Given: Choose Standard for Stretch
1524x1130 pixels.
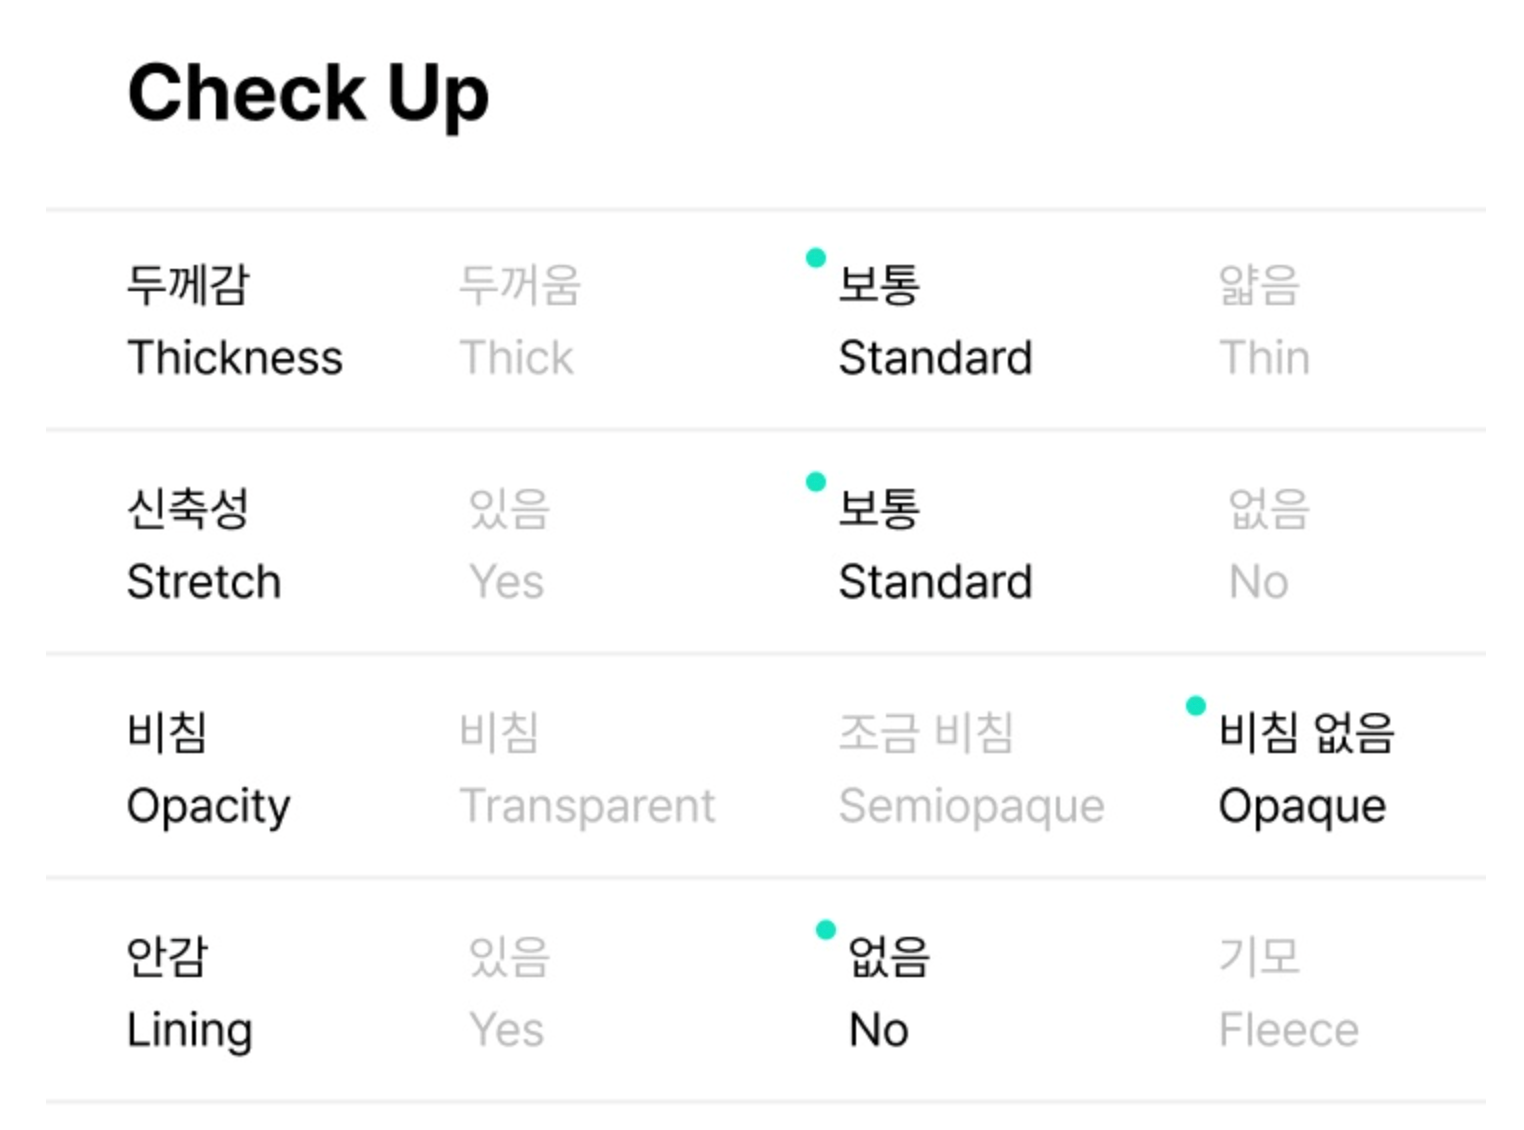Looking at the screenshot, I should pyautogui.click(x=934, y=546).
